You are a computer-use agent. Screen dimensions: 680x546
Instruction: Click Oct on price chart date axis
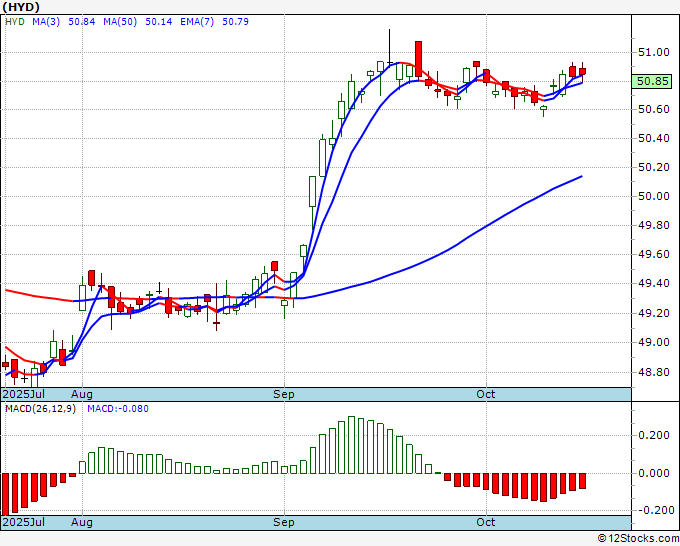tap(485, 394)
